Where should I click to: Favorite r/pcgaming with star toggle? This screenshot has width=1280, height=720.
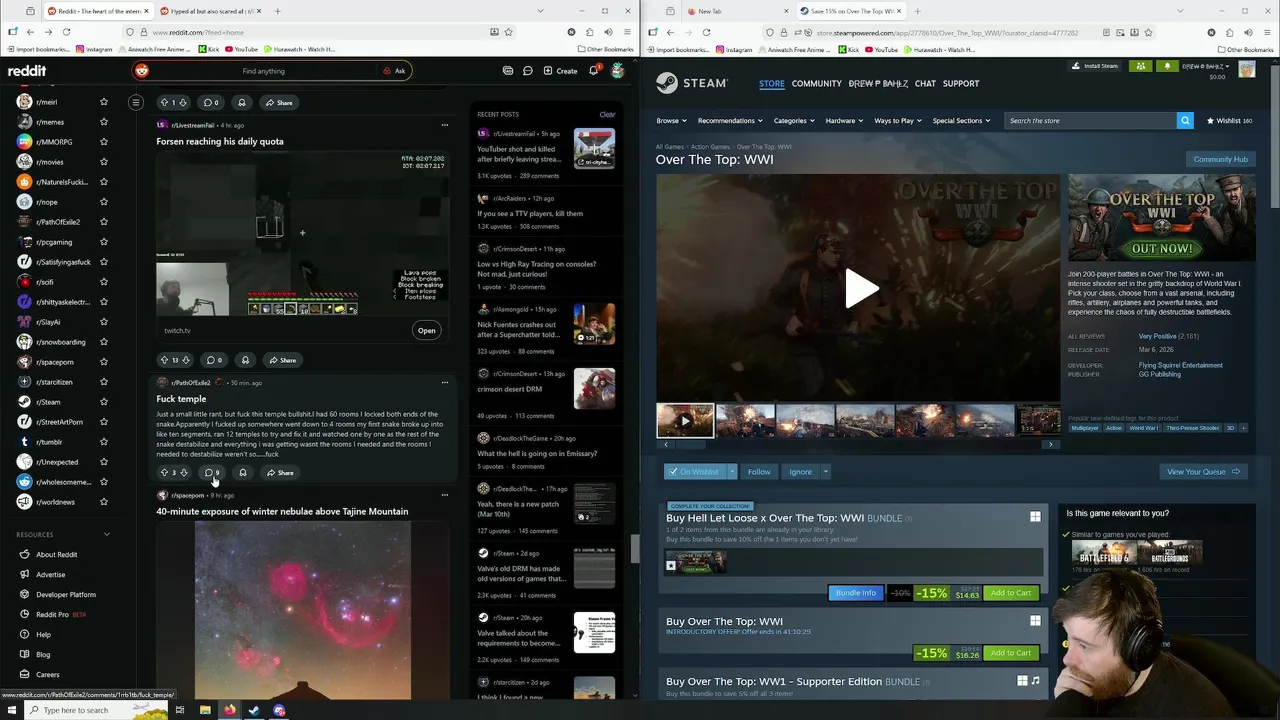pos(103,242)
